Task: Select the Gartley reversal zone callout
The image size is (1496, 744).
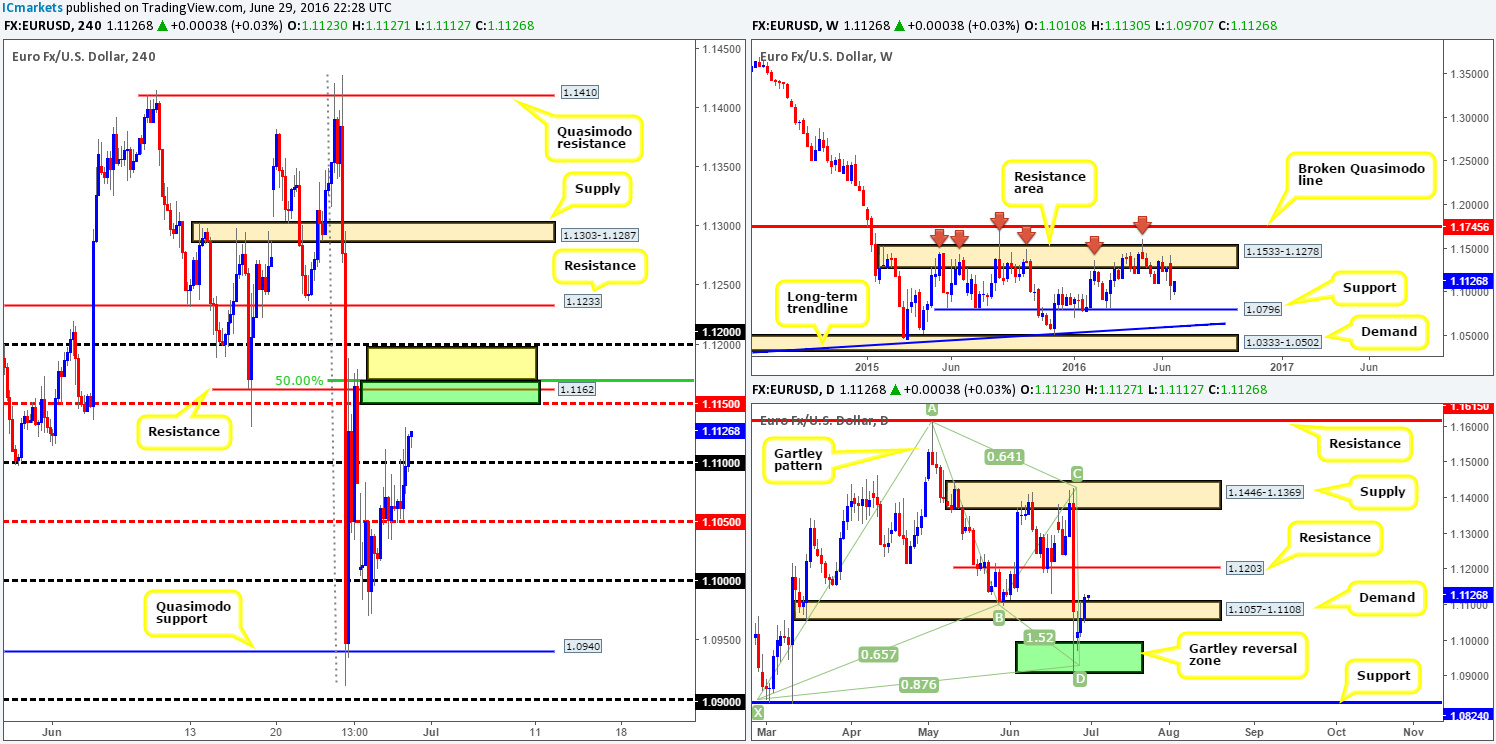Action: tap(1243, 655)
